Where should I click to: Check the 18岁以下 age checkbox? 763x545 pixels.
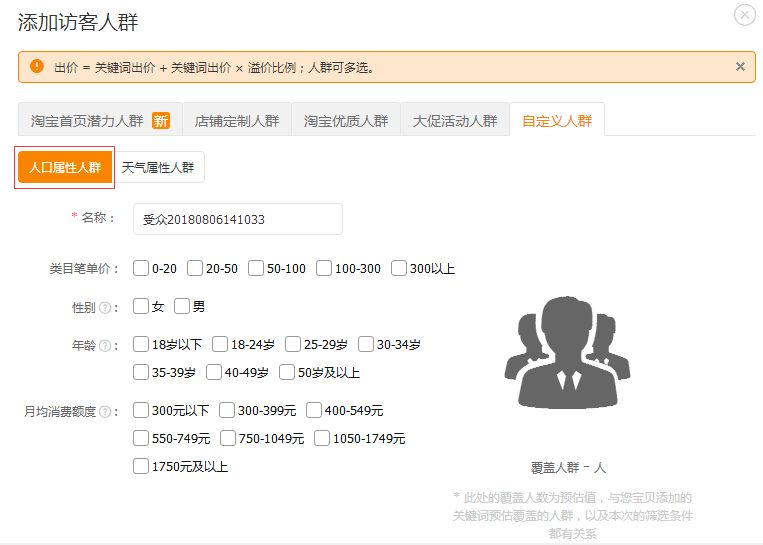(141, 344)
